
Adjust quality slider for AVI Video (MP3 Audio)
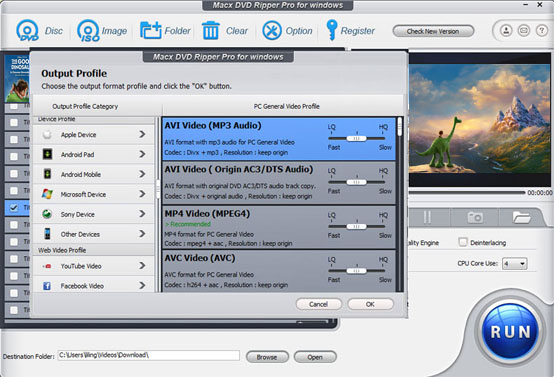click(356, 139)
